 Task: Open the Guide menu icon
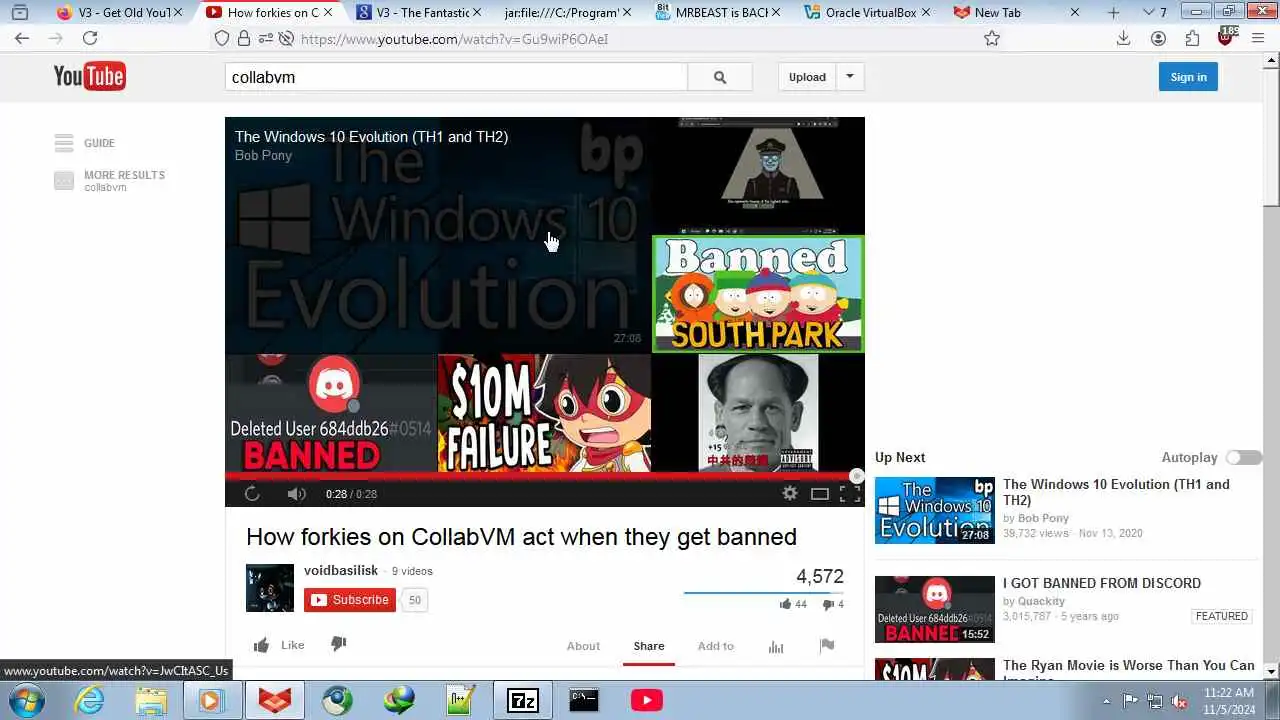64,143
